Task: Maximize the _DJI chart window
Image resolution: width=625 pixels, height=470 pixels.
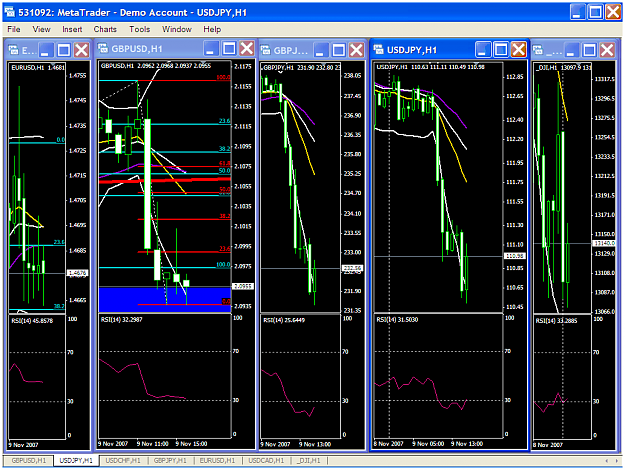Action: click(589, 50)
